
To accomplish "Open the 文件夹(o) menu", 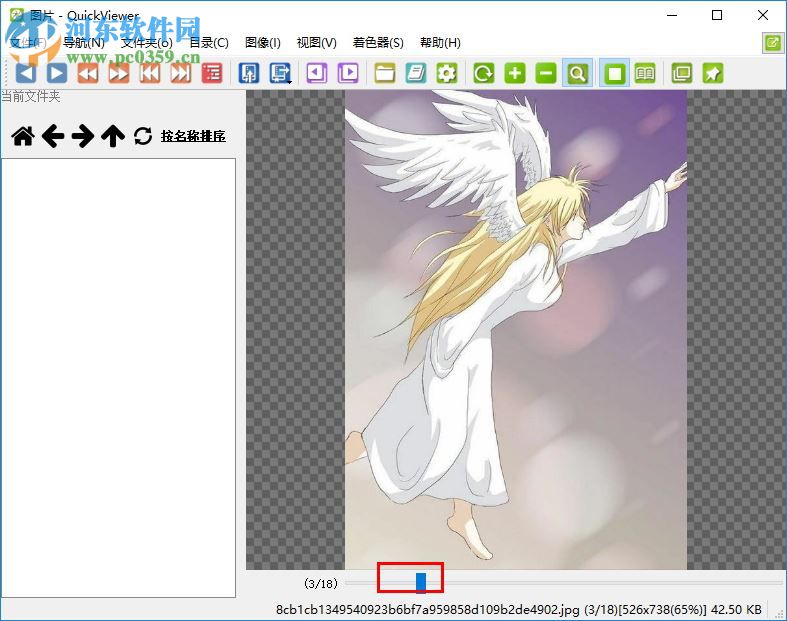I will tap(147, 43).
